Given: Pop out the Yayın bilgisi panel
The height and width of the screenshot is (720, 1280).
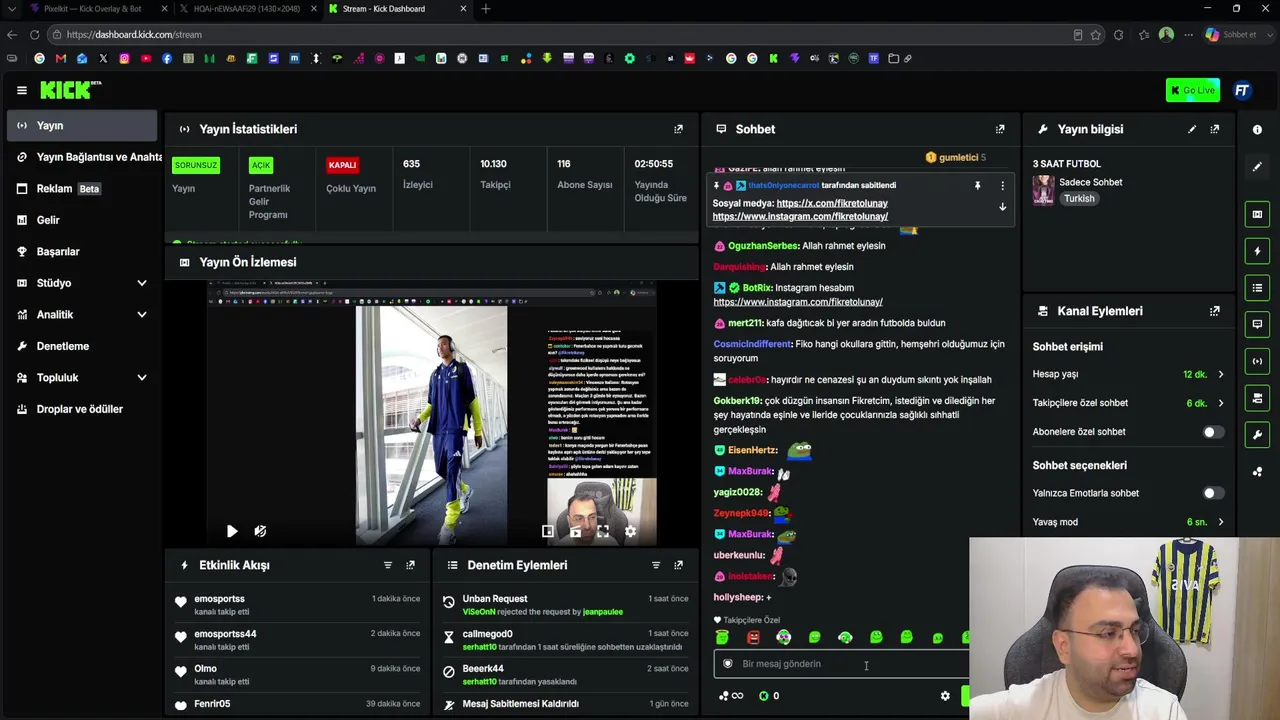Looking at the screenshot, I should [x=1215, y=129].
